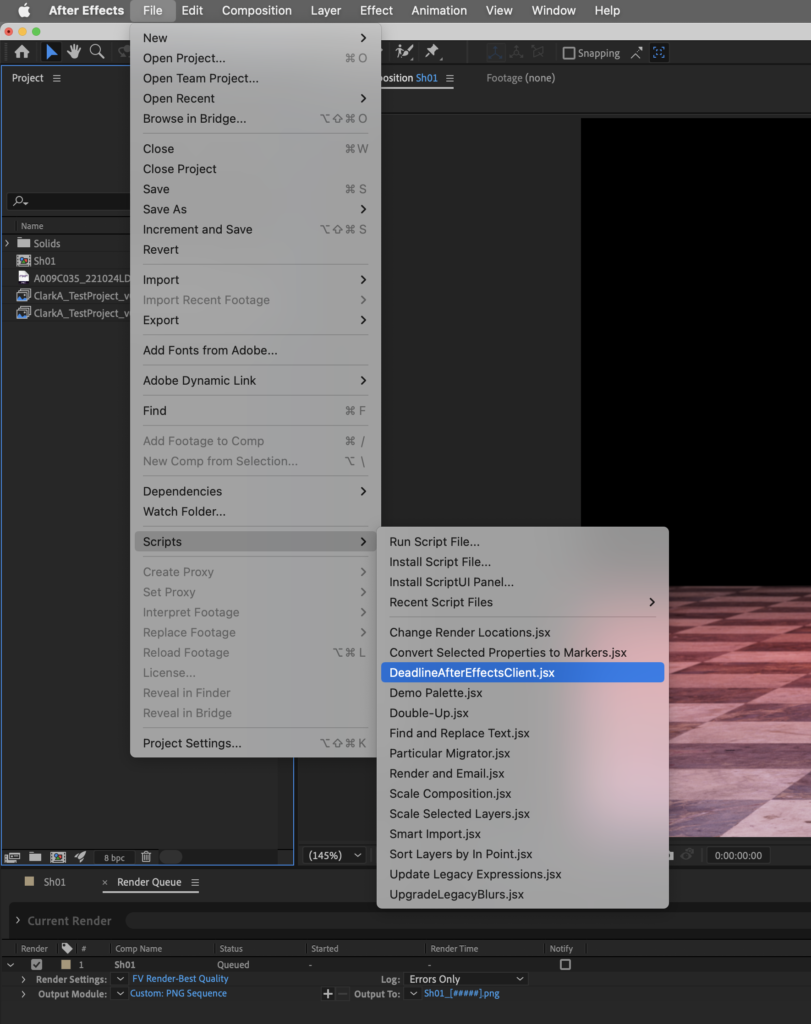Open FV Render-Best Quality settings link
The height and width of the screenshot is (1024, 811).
180,979
